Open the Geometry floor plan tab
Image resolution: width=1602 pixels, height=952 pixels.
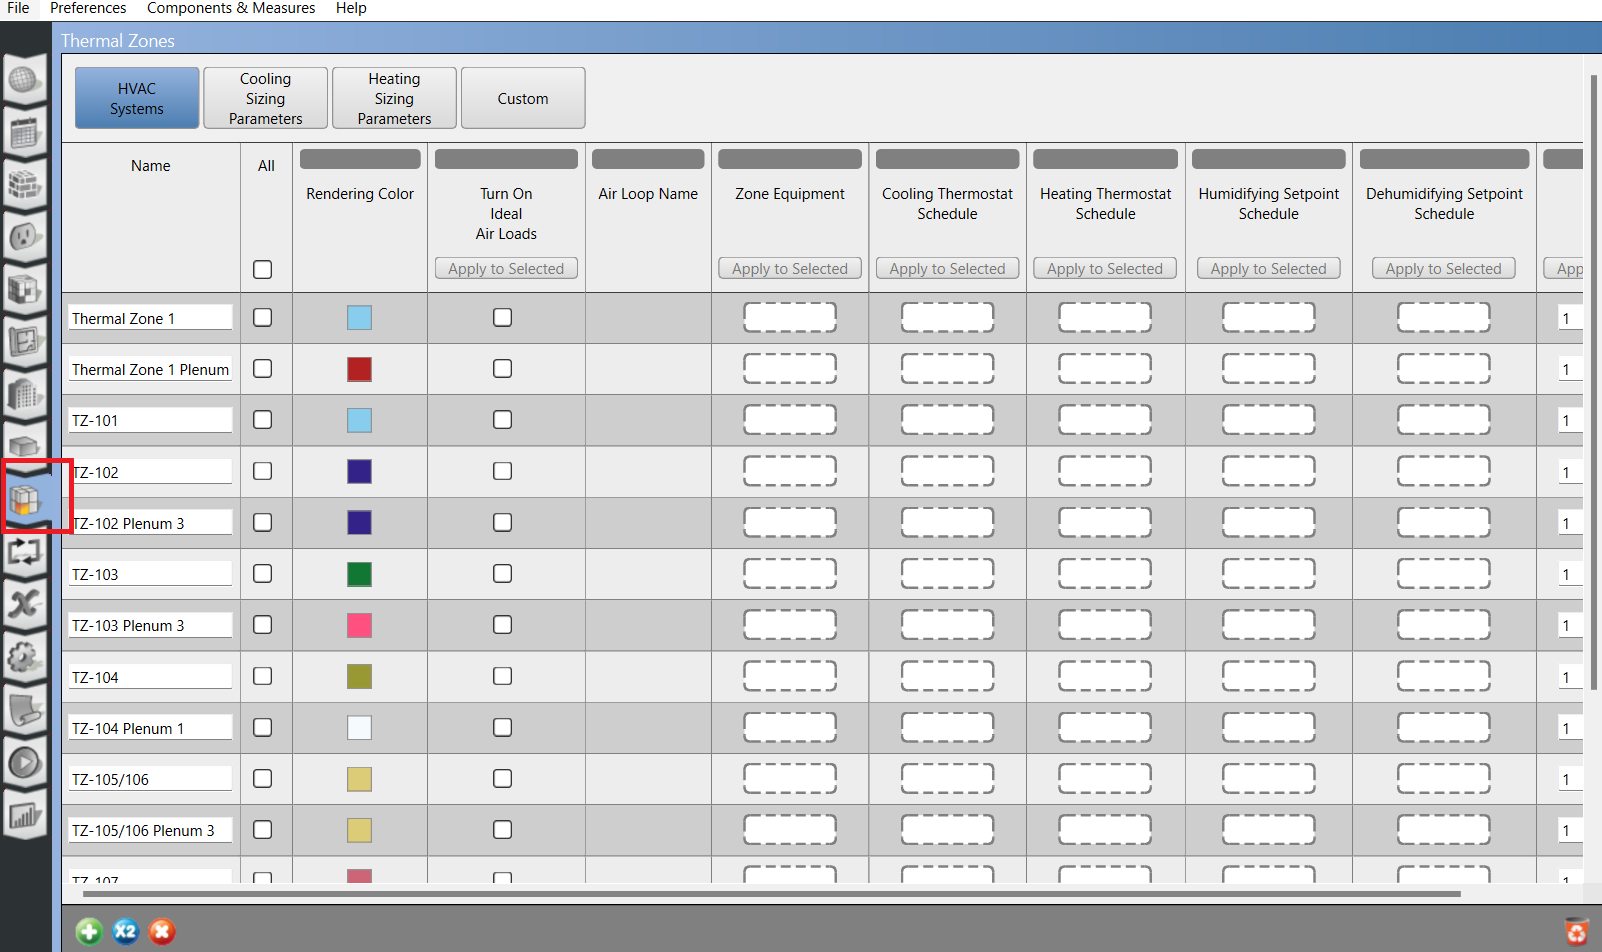[25, 342]
